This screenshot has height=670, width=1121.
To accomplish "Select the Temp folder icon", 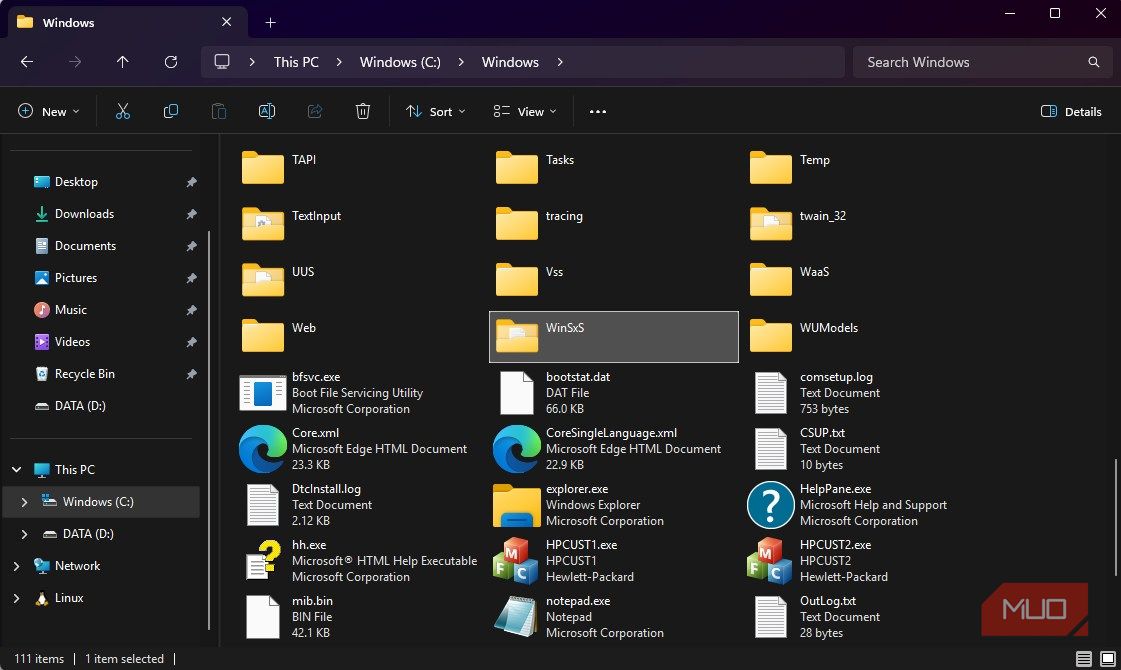I will pyautogui.click(x=771, y=167).
